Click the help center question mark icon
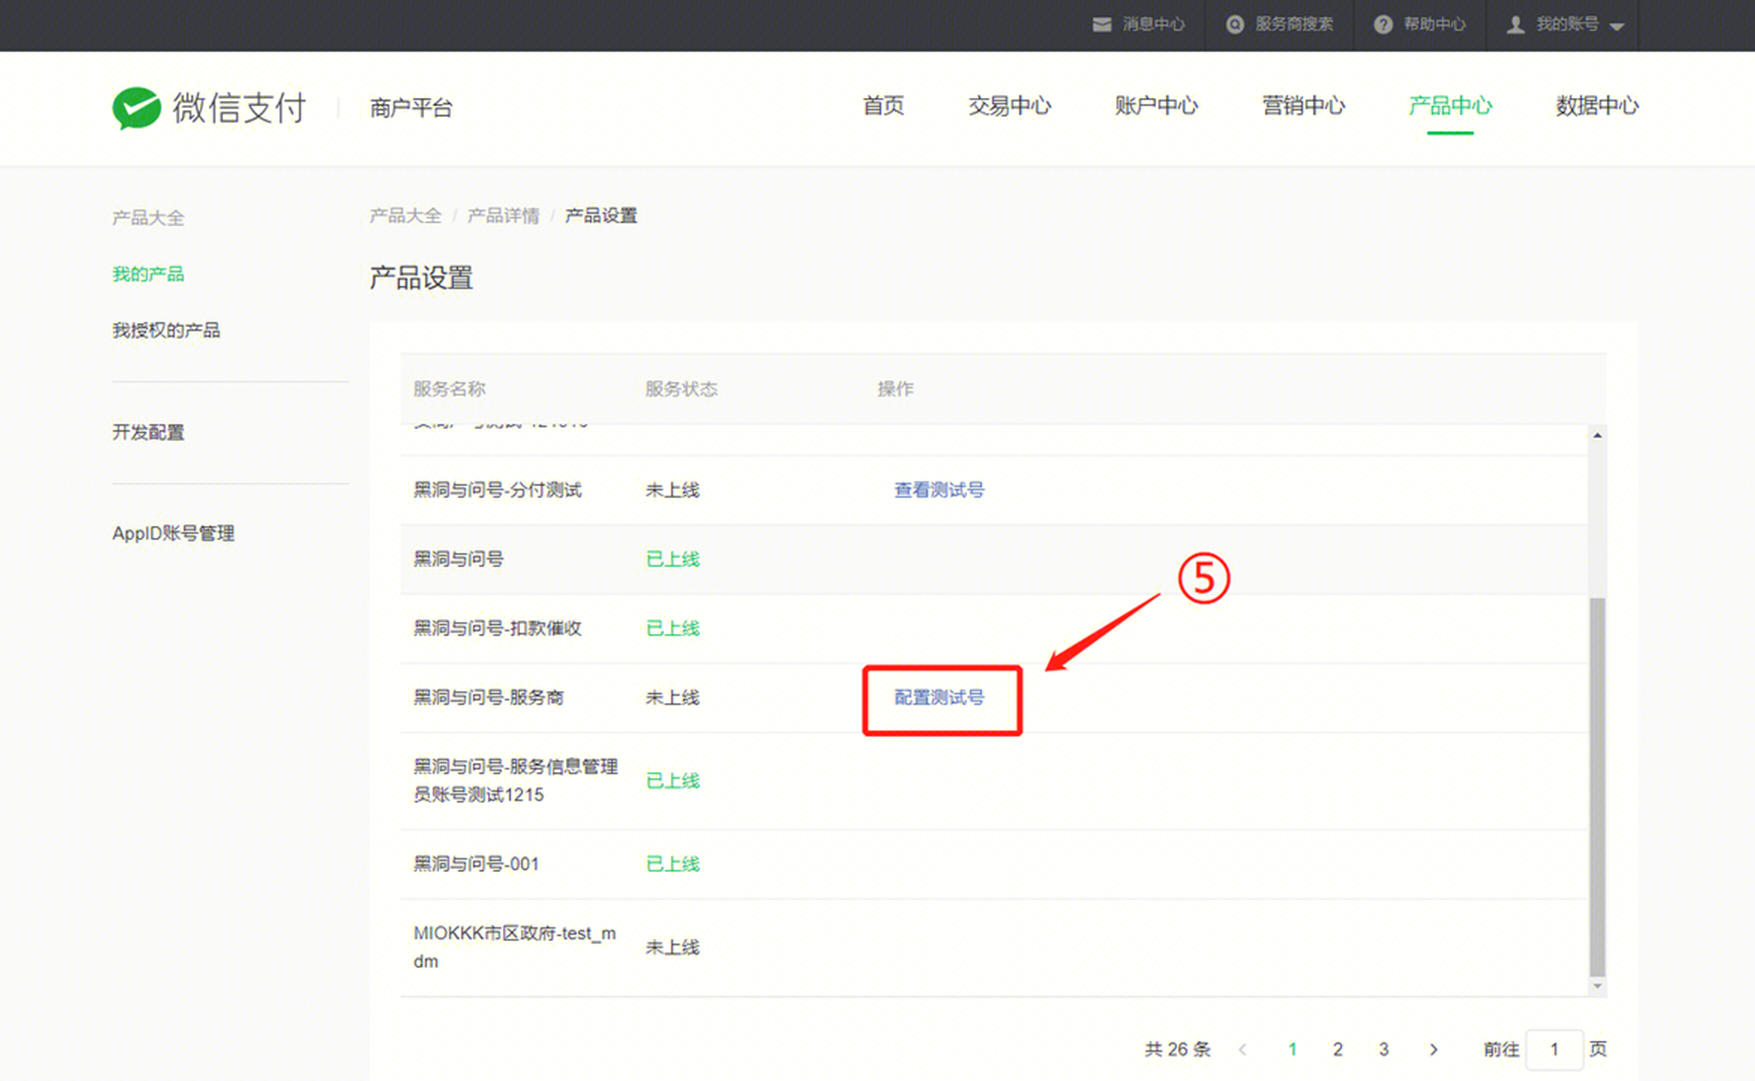 [1383, 24]
